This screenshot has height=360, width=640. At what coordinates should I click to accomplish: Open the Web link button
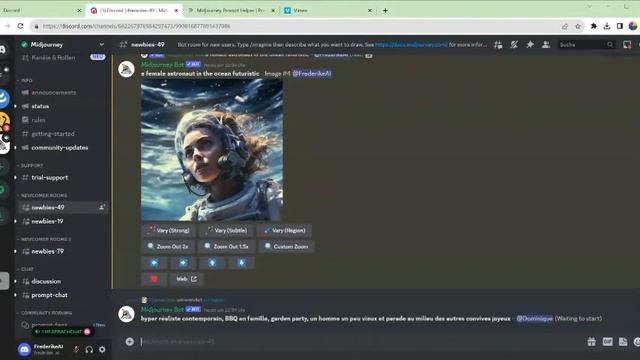(187, 279)
